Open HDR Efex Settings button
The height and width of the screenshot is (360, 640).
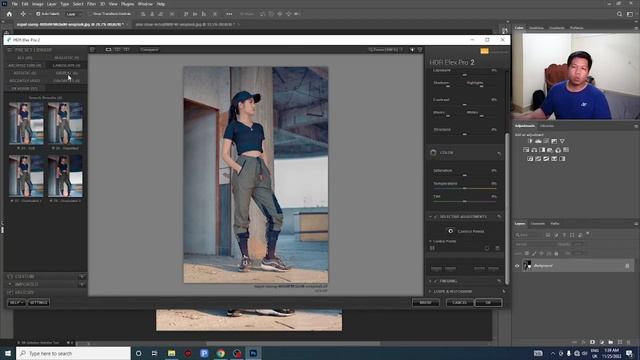click(39, 302)
